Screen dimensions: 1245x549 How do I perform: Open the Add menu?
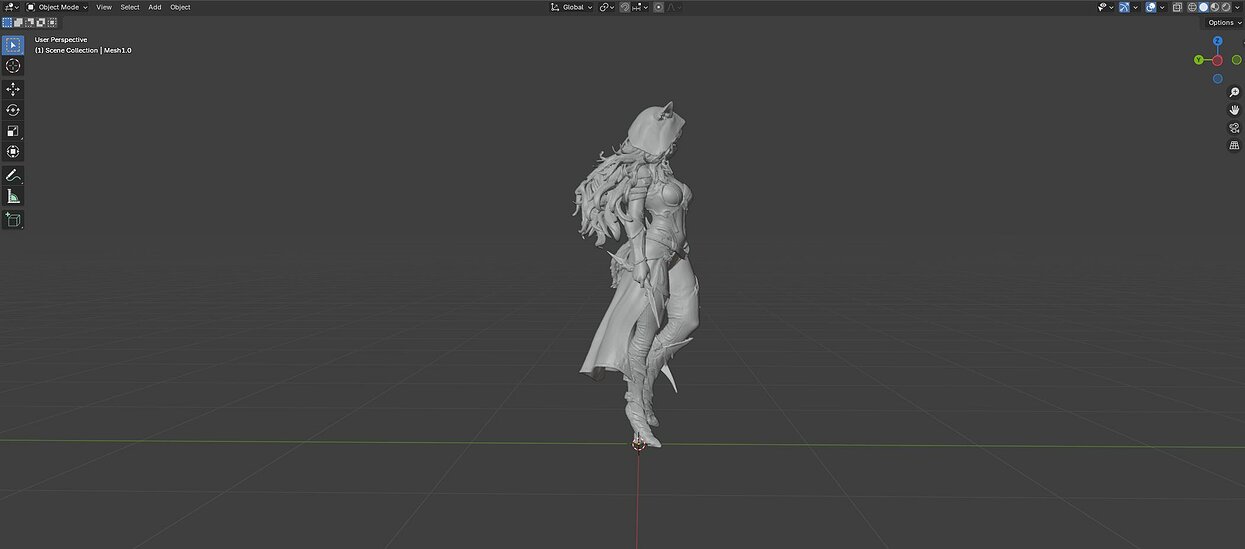155,7
